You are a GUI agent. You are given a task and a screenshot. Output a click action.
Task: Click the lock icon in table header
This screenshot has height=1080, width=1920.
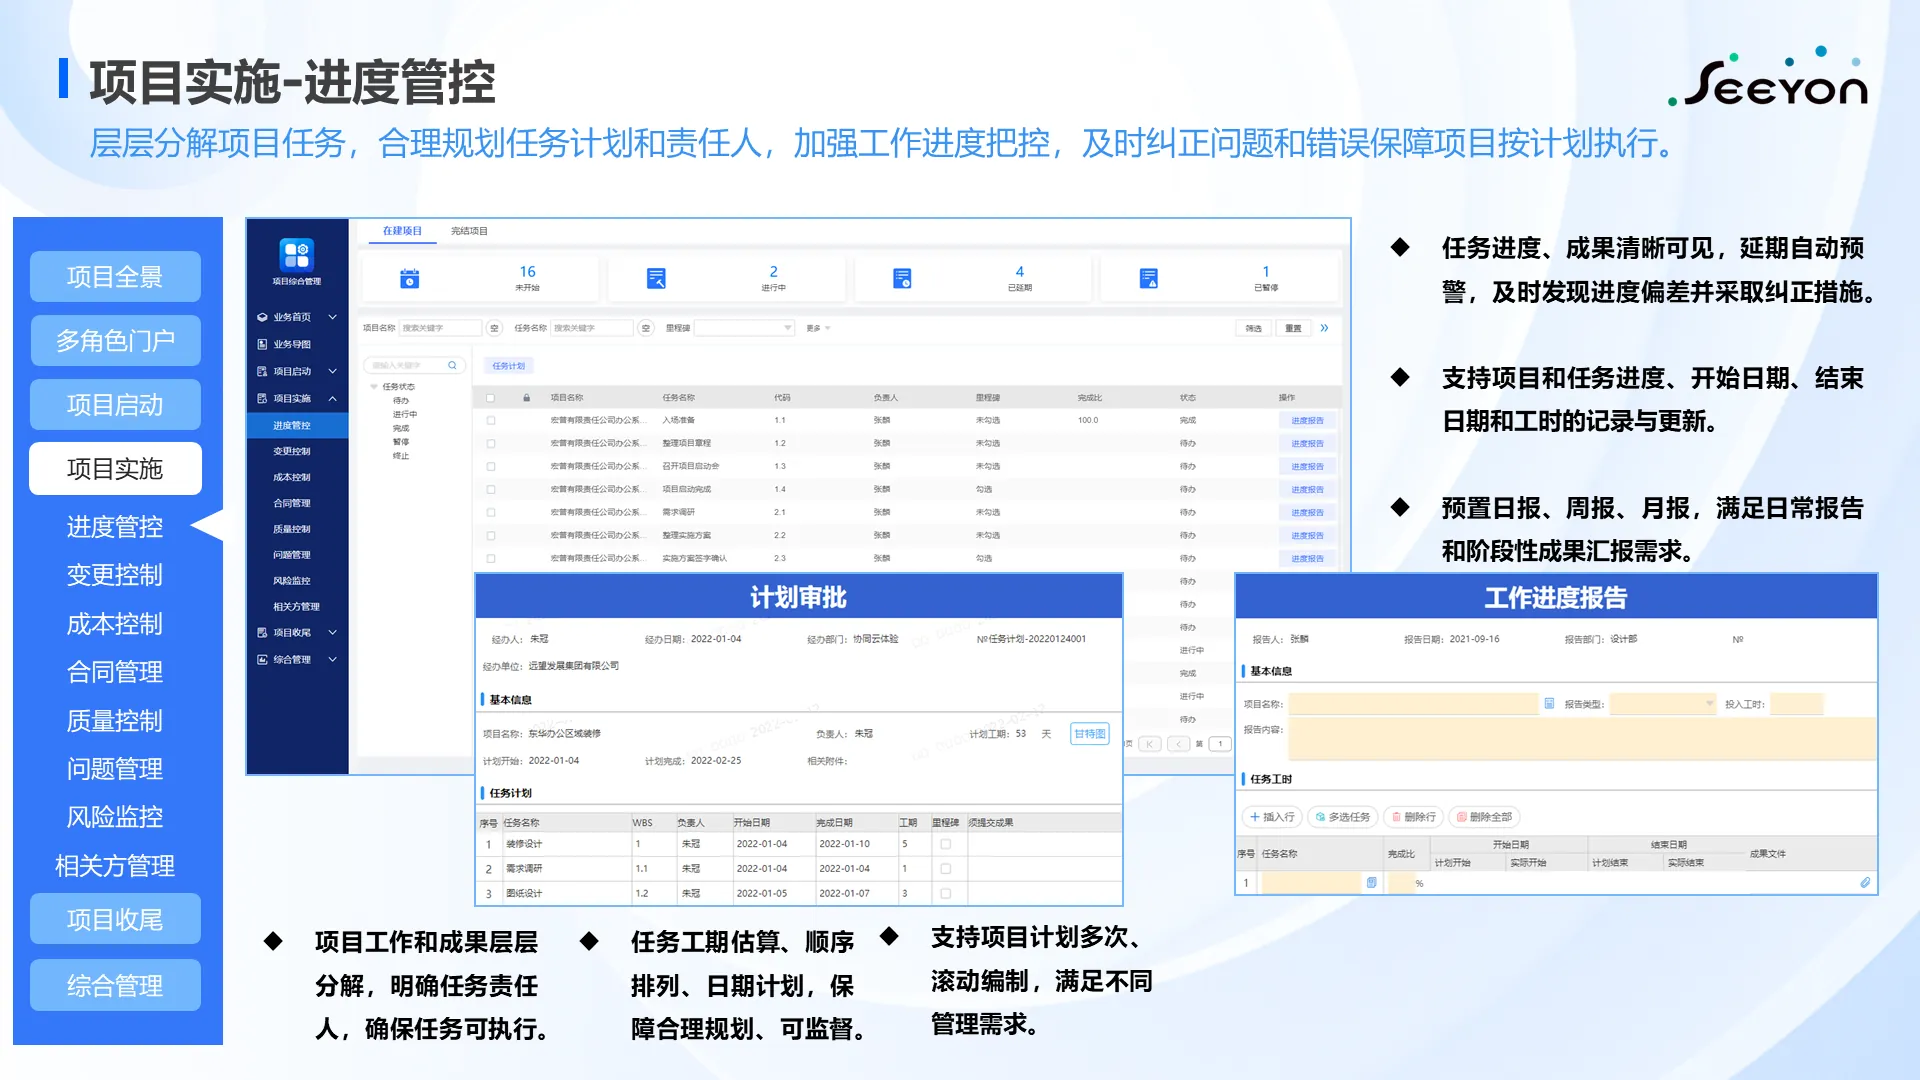point(526,398)
